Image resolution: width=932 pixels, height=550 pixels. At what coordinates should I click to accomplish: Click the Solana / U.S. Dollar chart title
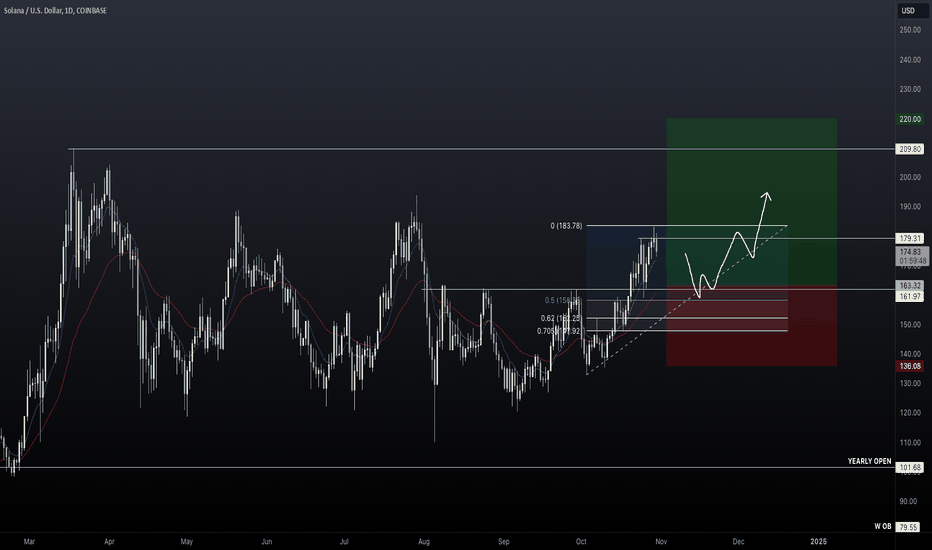(55, 11)
